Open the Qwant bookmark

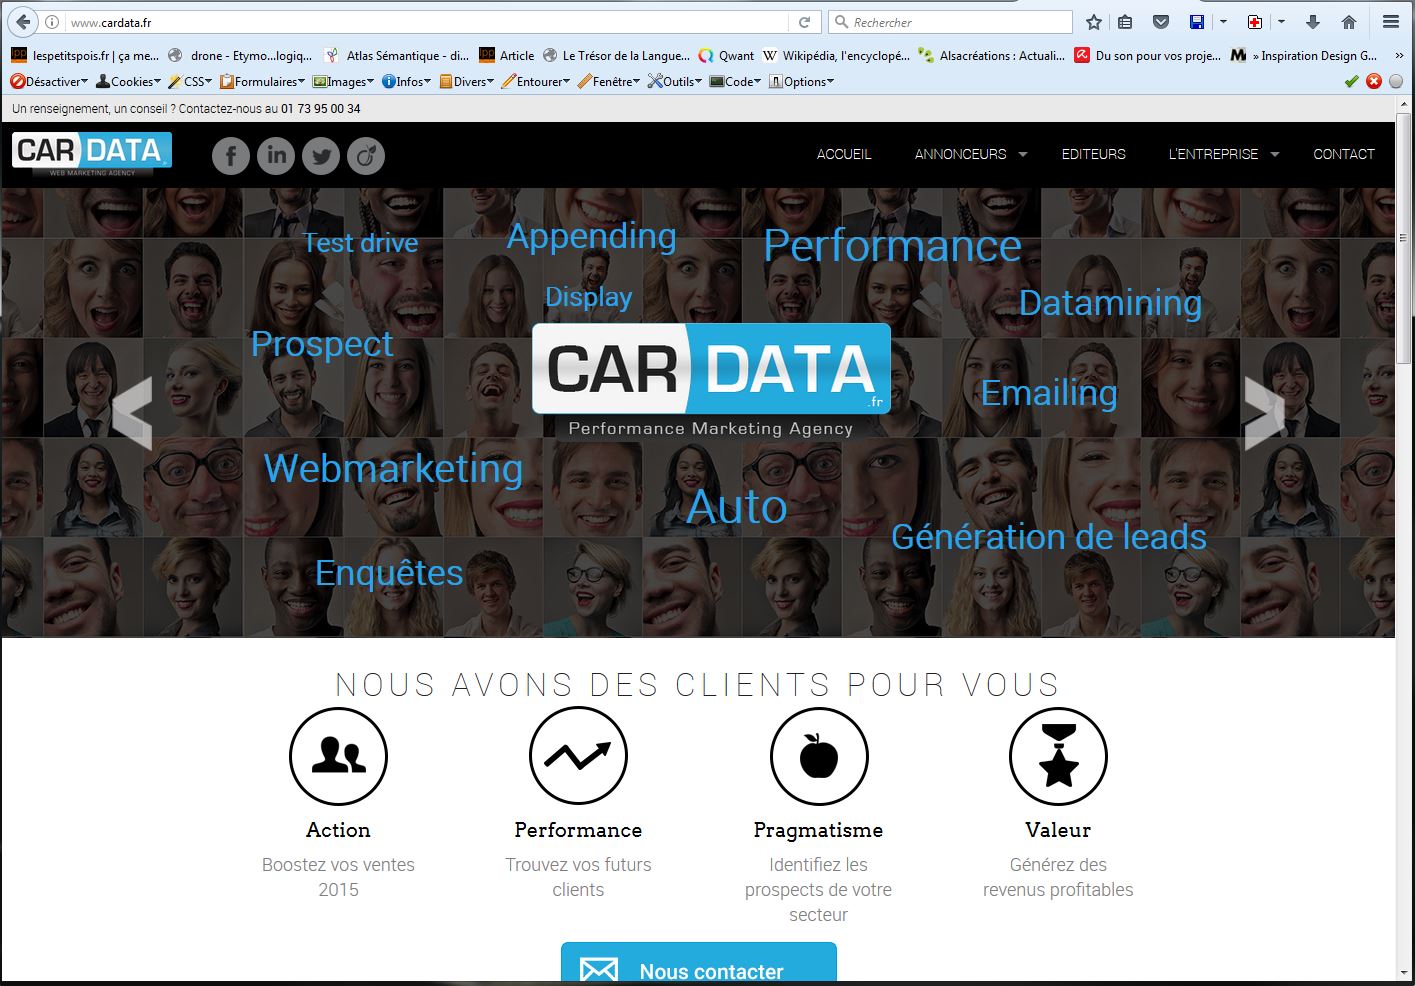pyautogui.click(x=726, y=56)
